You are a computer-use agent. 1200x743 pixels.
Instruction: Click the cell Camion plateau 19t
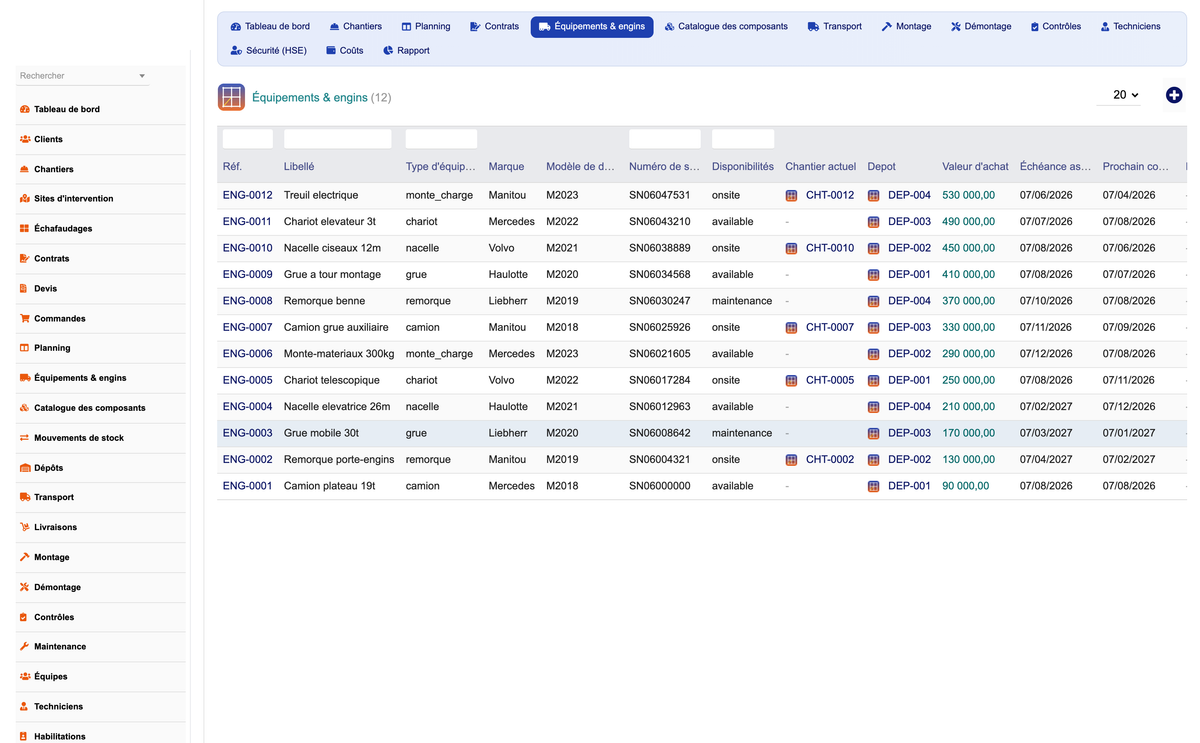329,486
